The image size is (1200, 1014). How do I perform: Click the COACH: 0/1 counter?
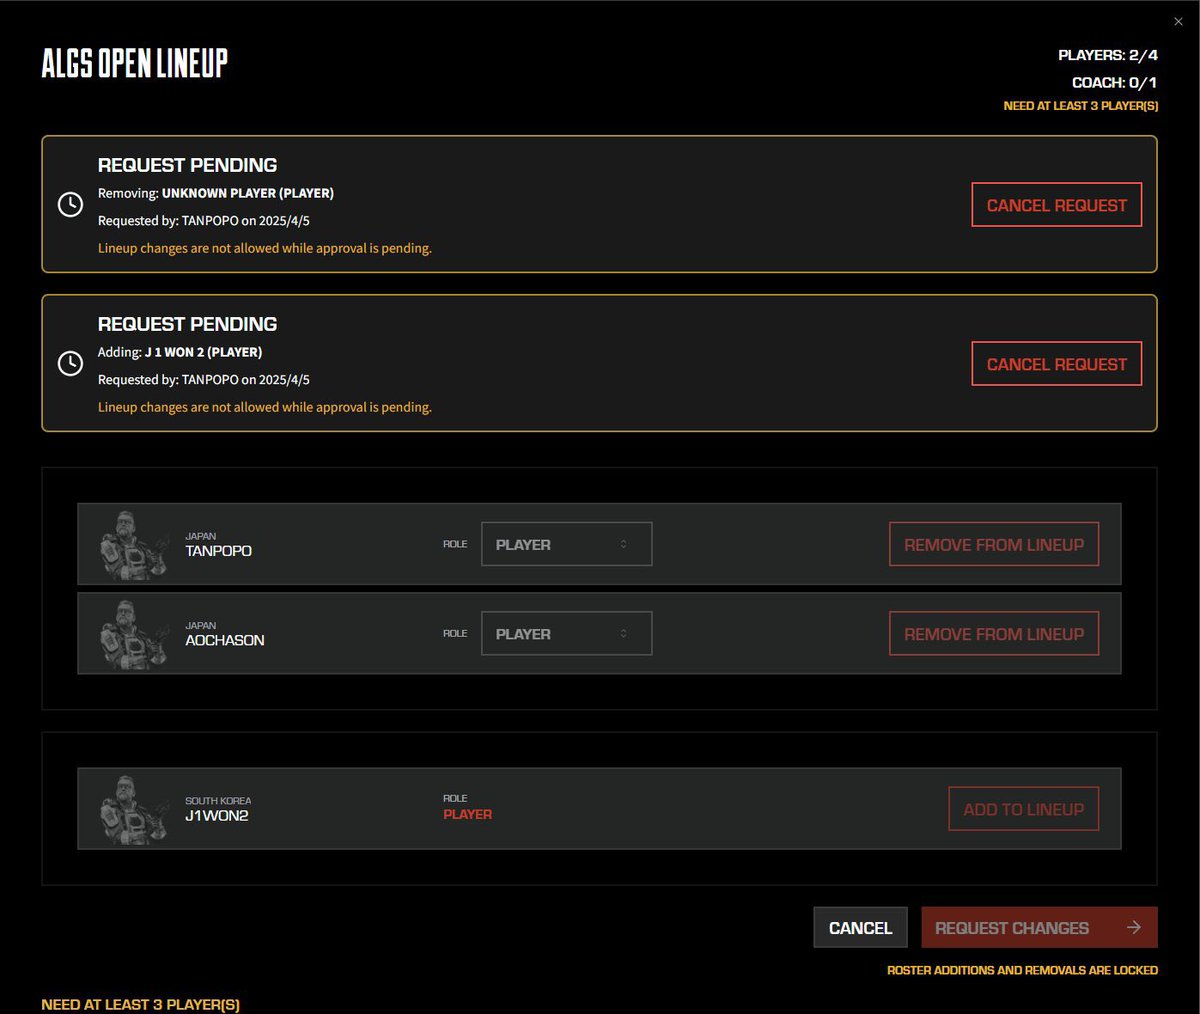[1115, 82]
